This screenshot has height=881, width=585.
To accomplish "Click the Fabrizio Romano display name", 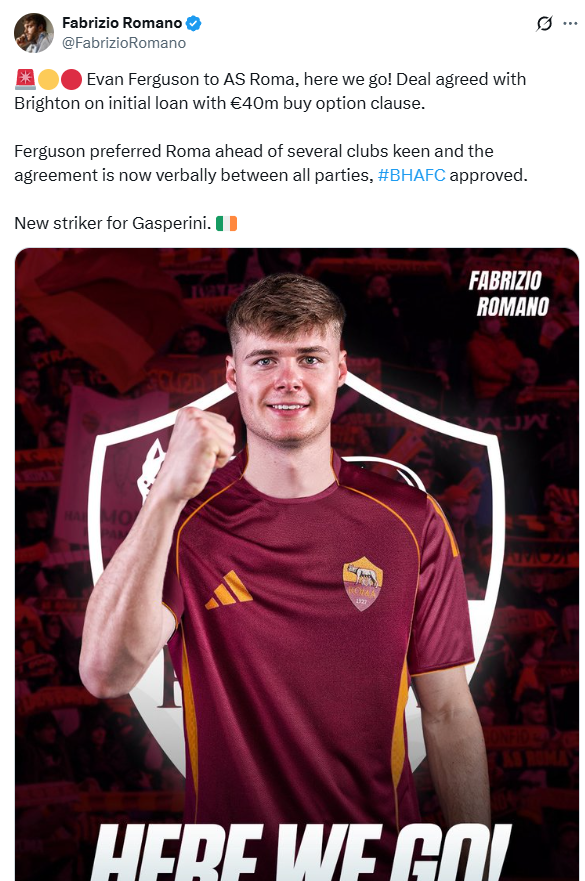I will pos(122,23).
